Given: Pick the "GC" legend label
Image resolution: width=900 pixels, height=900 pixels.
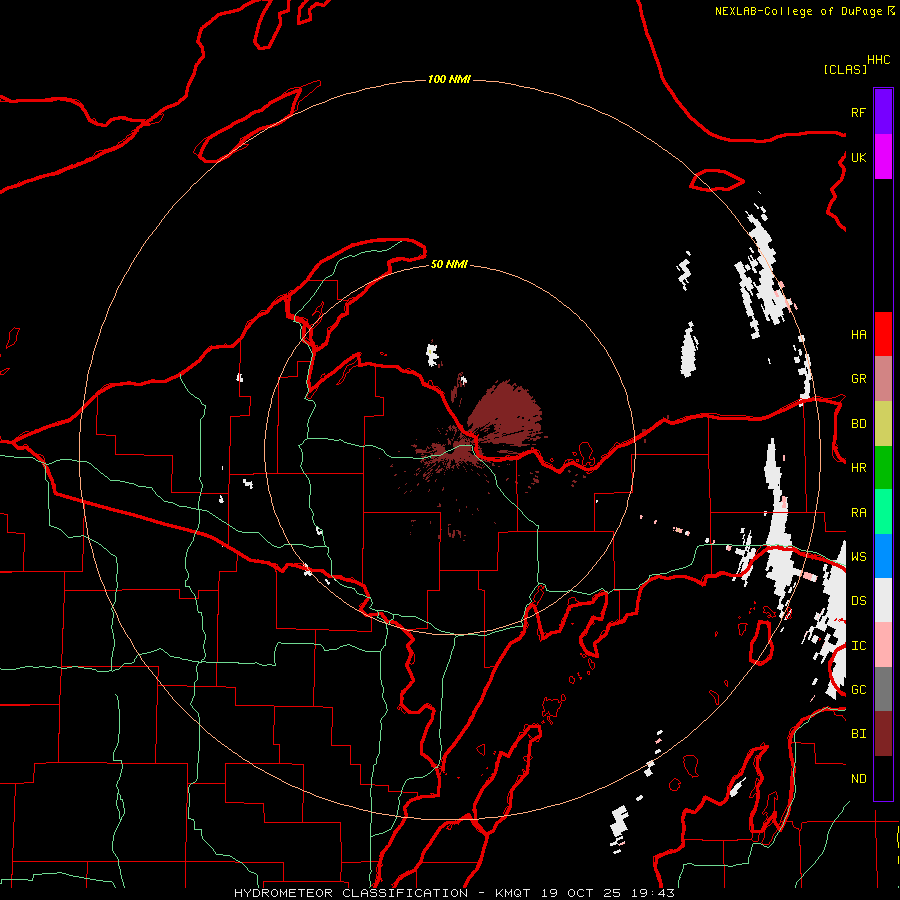Looking at the screenshot, I should pyautogui.click(x=858, y=690).
